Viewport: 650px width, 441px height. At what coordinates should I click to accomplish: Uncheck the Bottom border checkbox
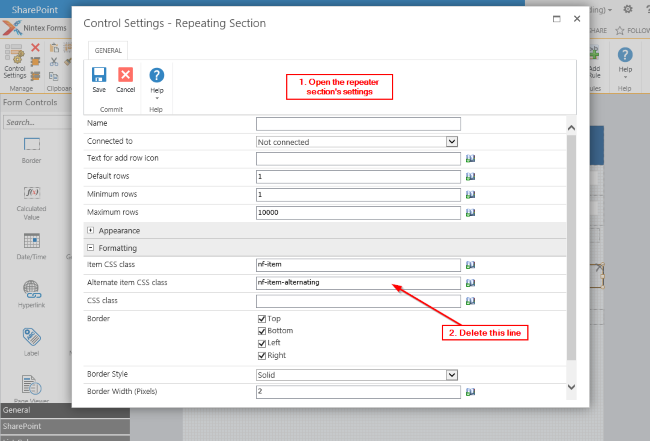tap(262, 331)
